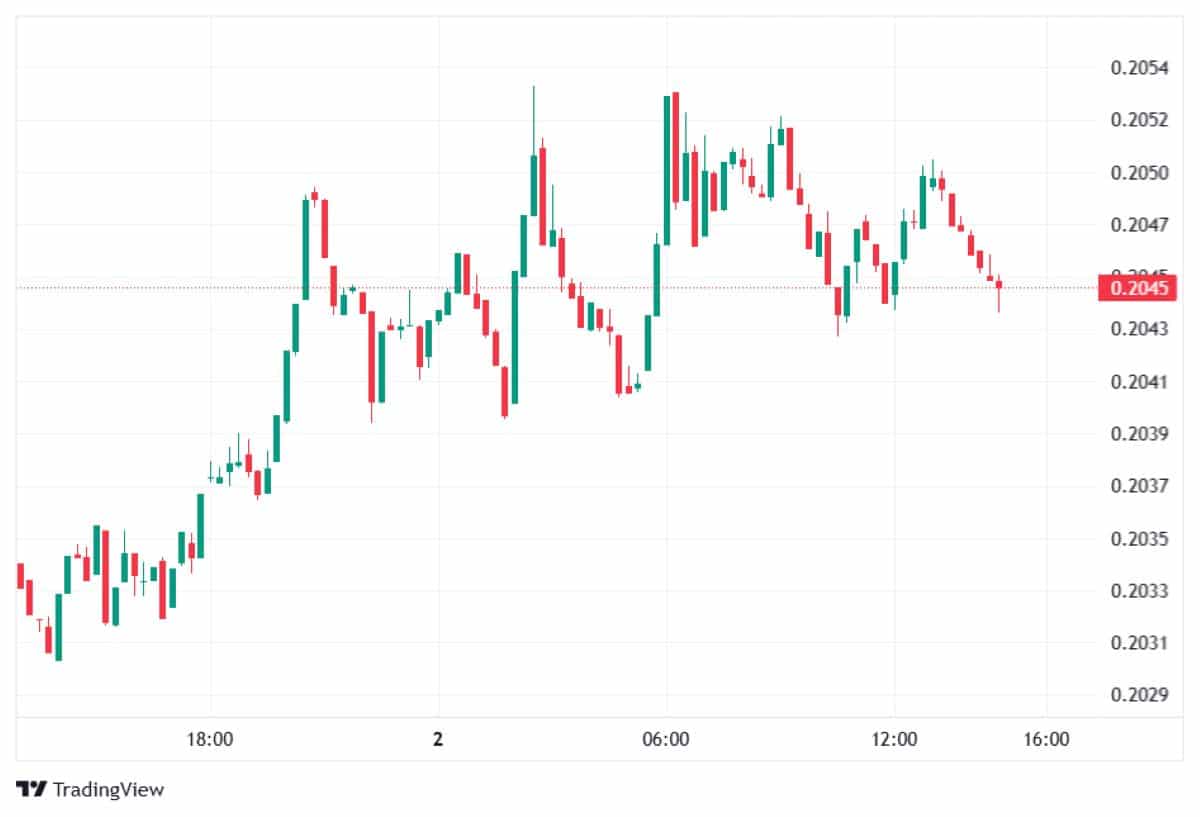Select the bold "2" date marker
Image resolution: width=1200 pixels, height=817 pixels.
(x=438, y=740)
